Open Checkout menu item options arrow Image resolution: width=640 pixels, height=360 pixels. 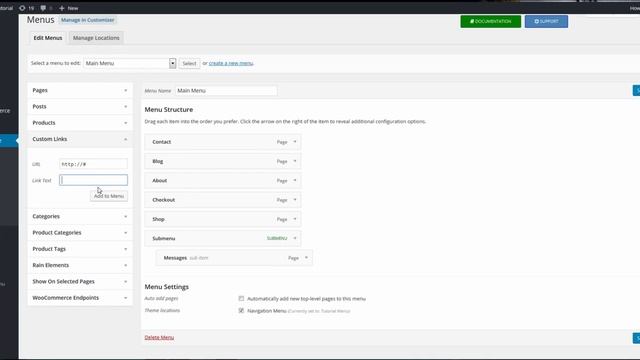point(295,200)
